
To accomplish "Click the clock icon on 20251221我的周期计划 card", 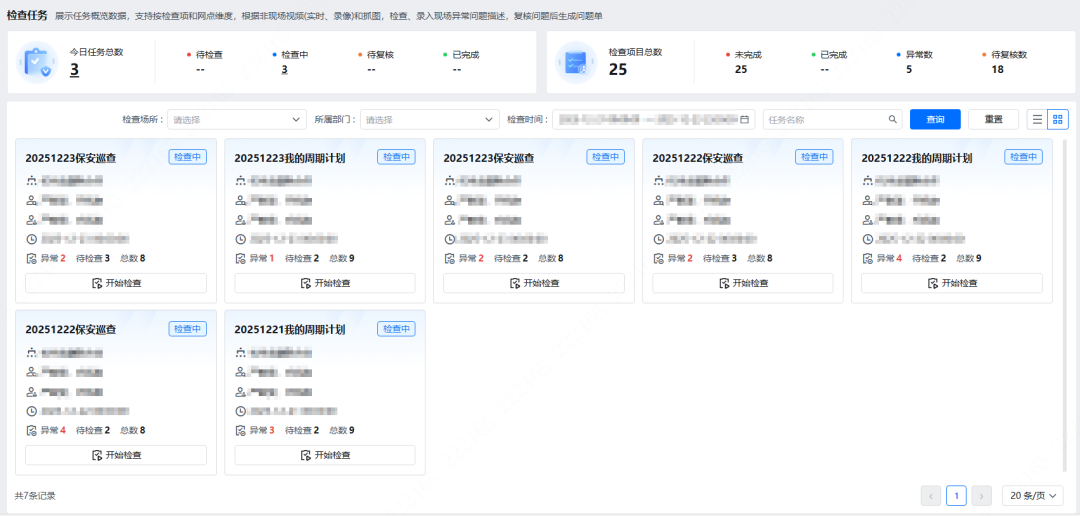I will pyautogui.click(x=240, y=411).
